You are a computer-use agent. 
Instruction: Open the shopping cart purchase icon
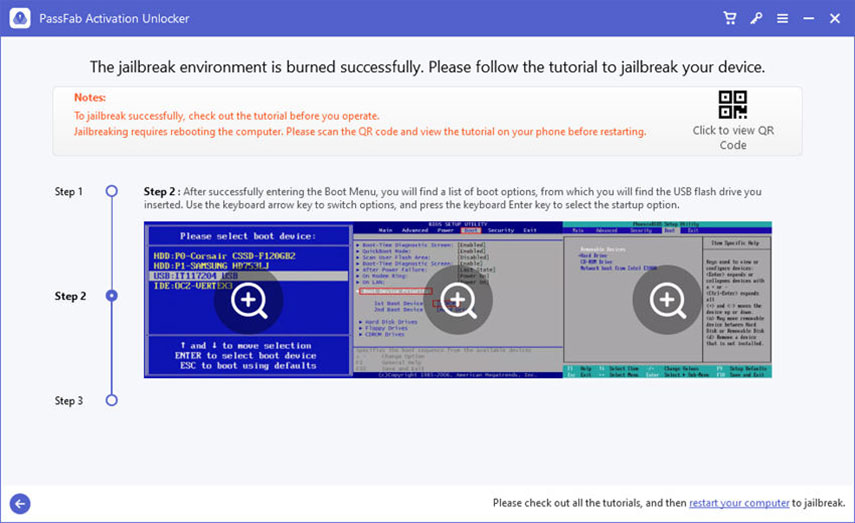click(x=730, y=18)
